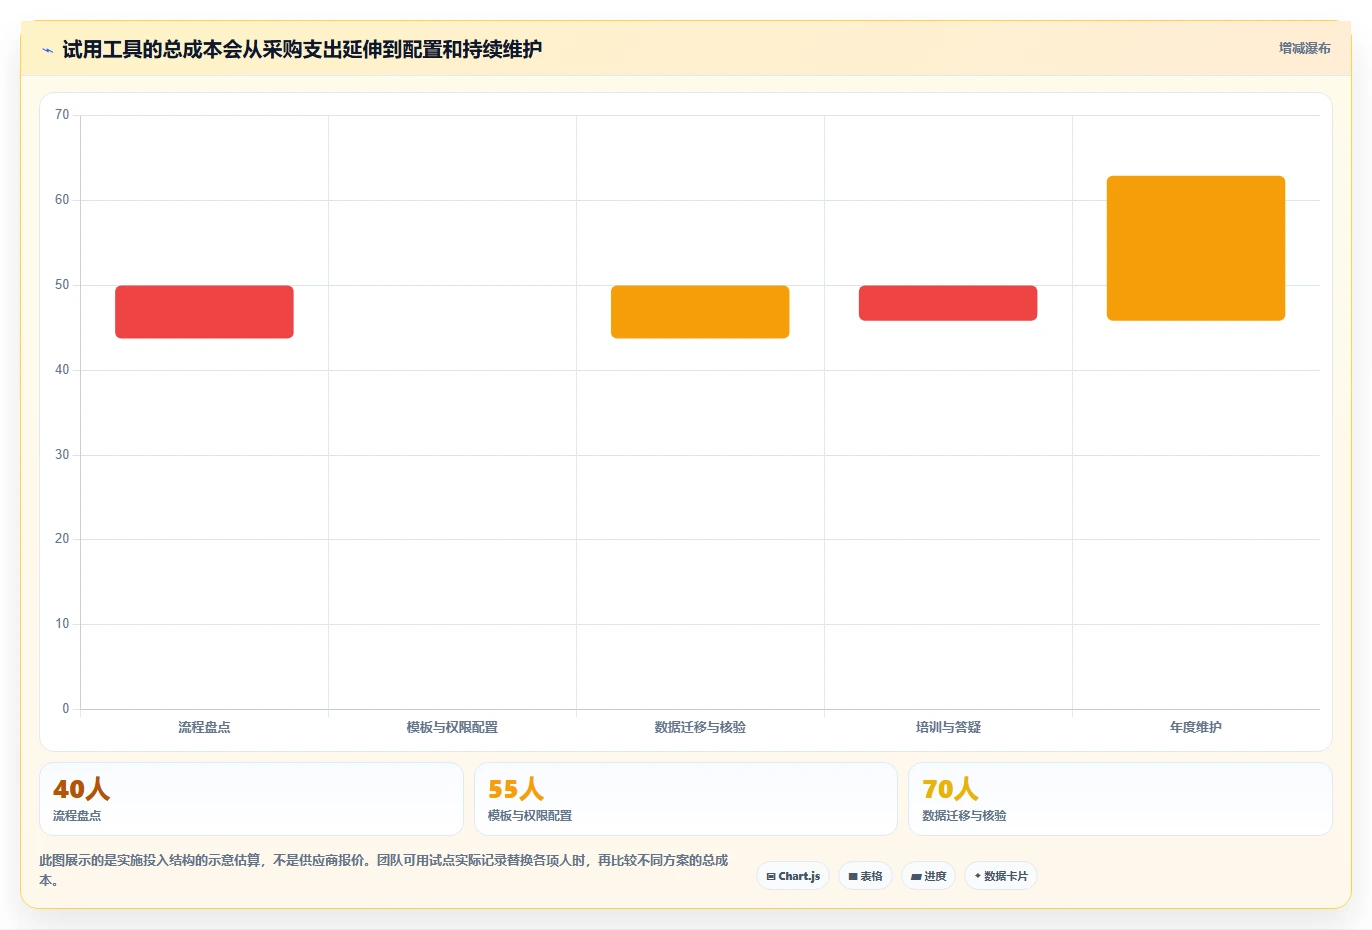Click the orange 年度维护 bar

coord(1196,248)
